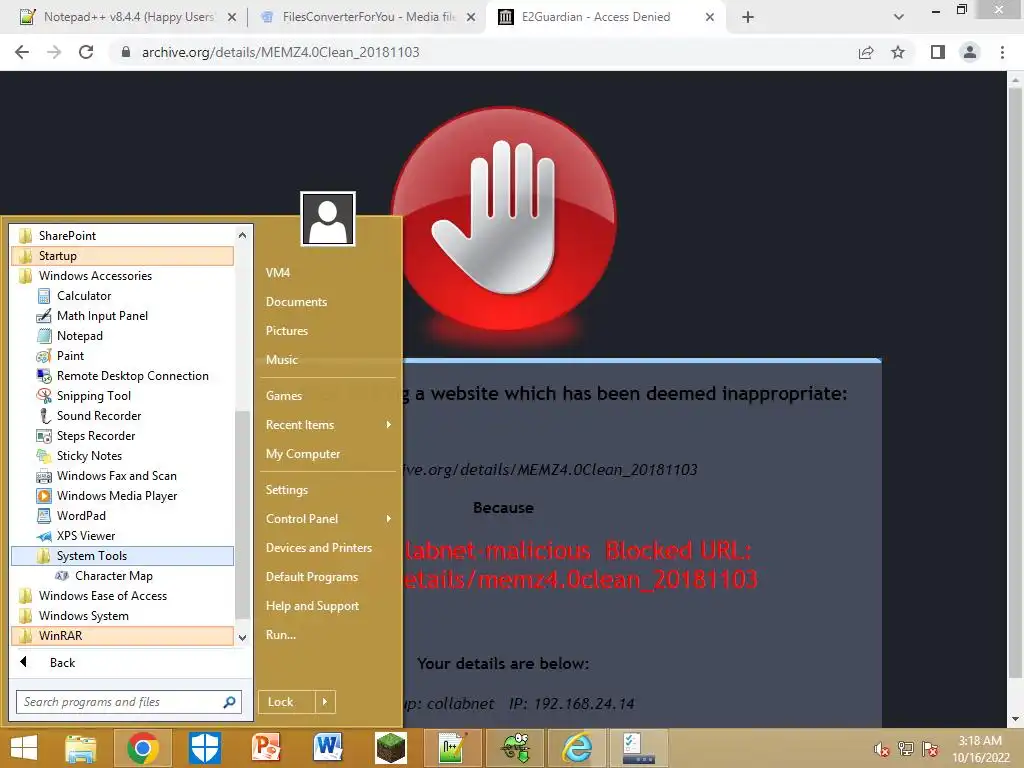
Task: Click the Lock button
Action: click(287, 702)
